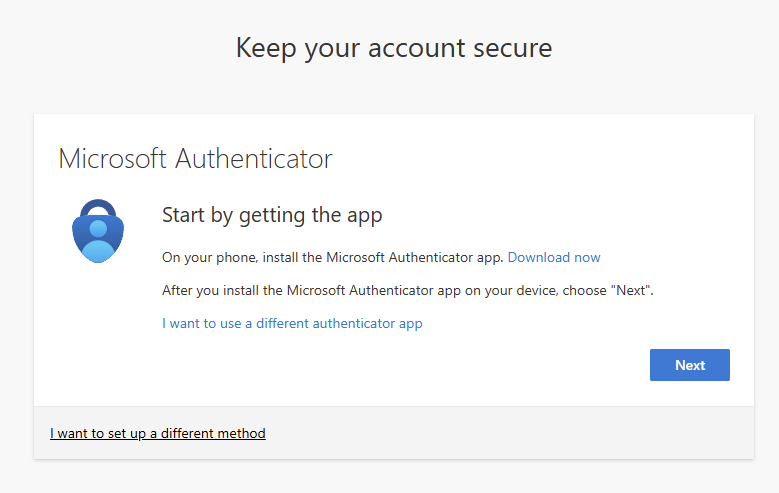
Task: Select "I want to set up a different method"
Action: (158, 433)
